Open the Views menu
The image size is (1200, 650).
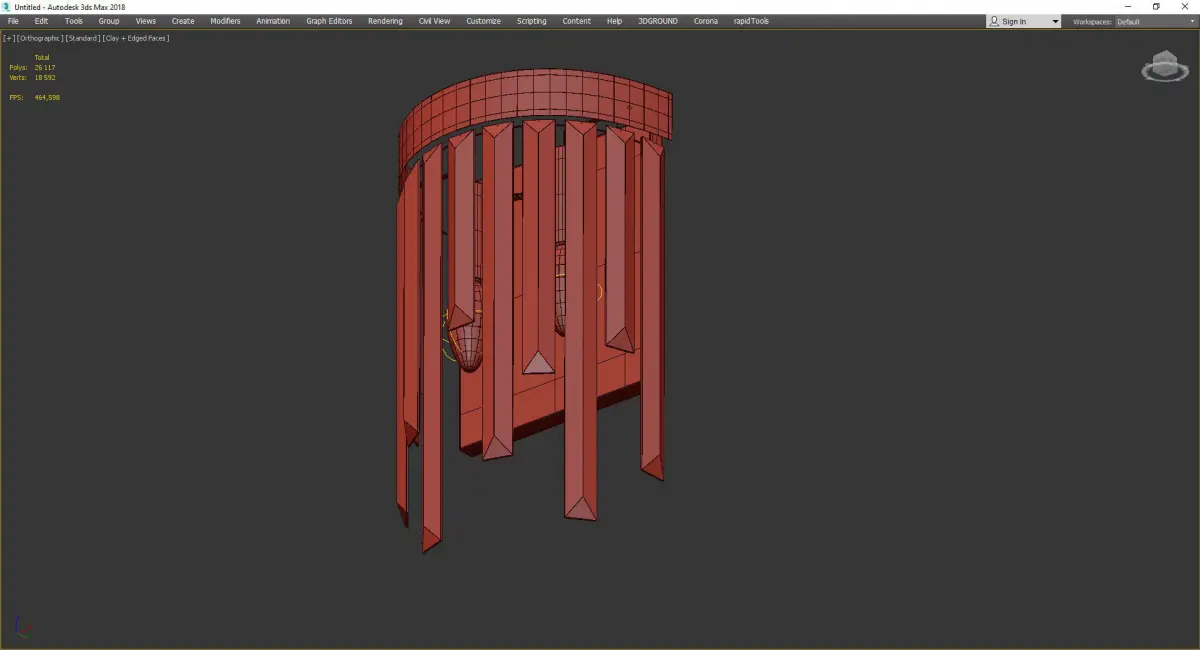point(146,21)
